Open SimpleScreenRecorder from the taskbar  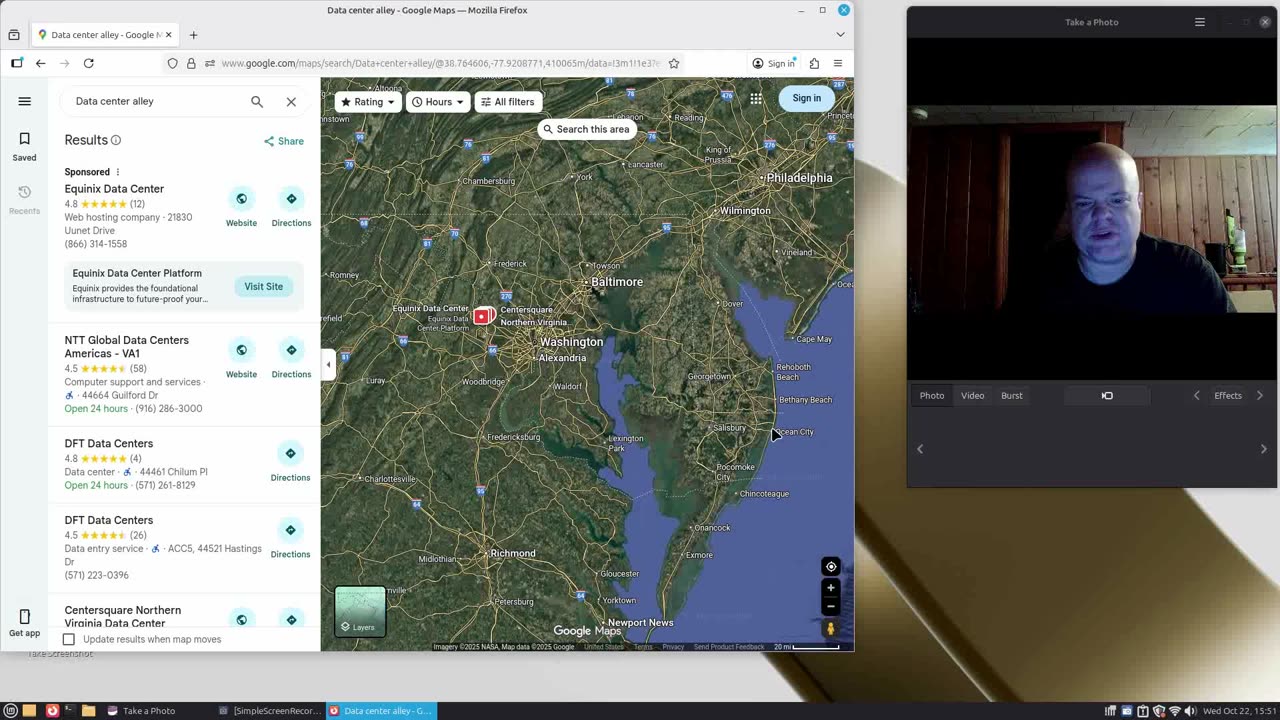(x=270, y=711)
